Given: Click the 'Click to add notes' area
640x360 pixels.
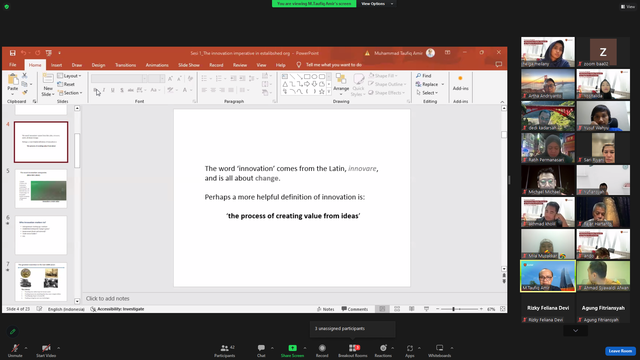Looking at the screenshot, I should click(x=107, y=298).
